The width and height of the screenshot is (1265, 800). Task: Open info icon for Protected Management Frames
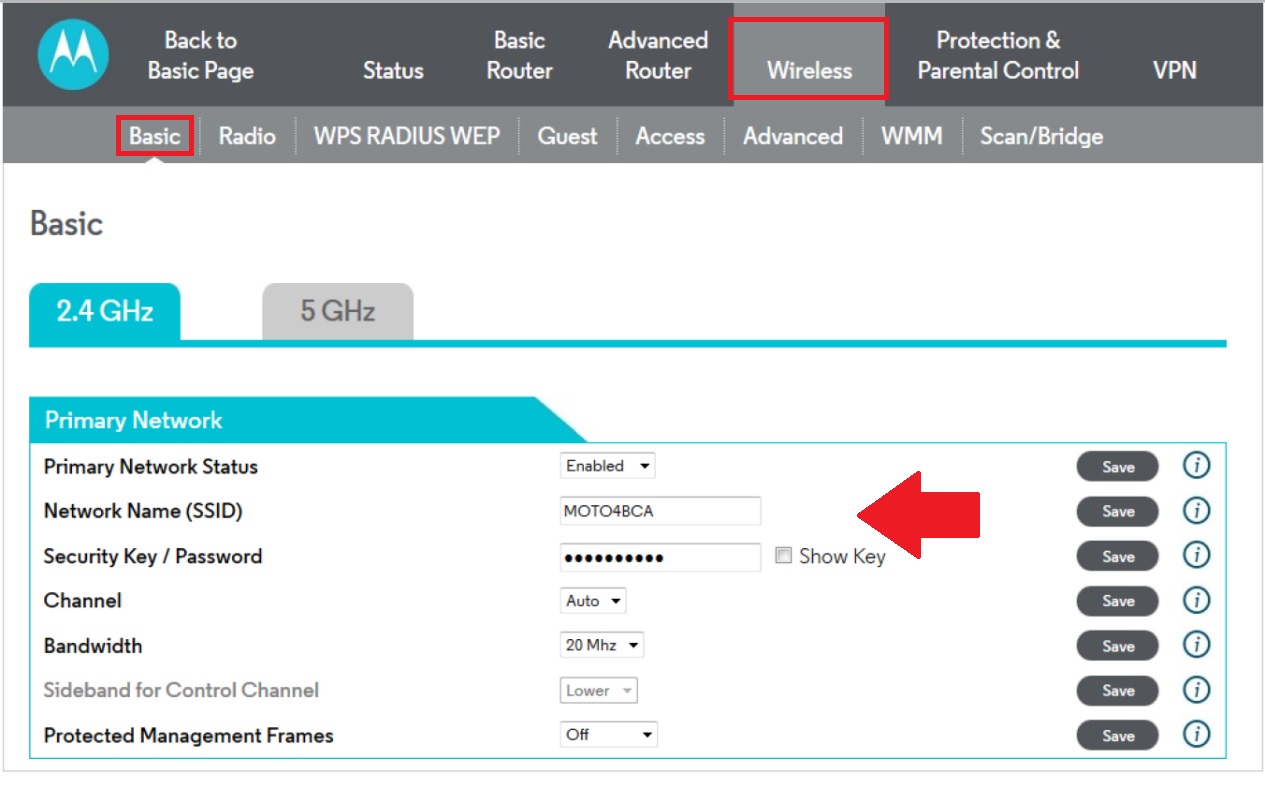[1196, 735]
